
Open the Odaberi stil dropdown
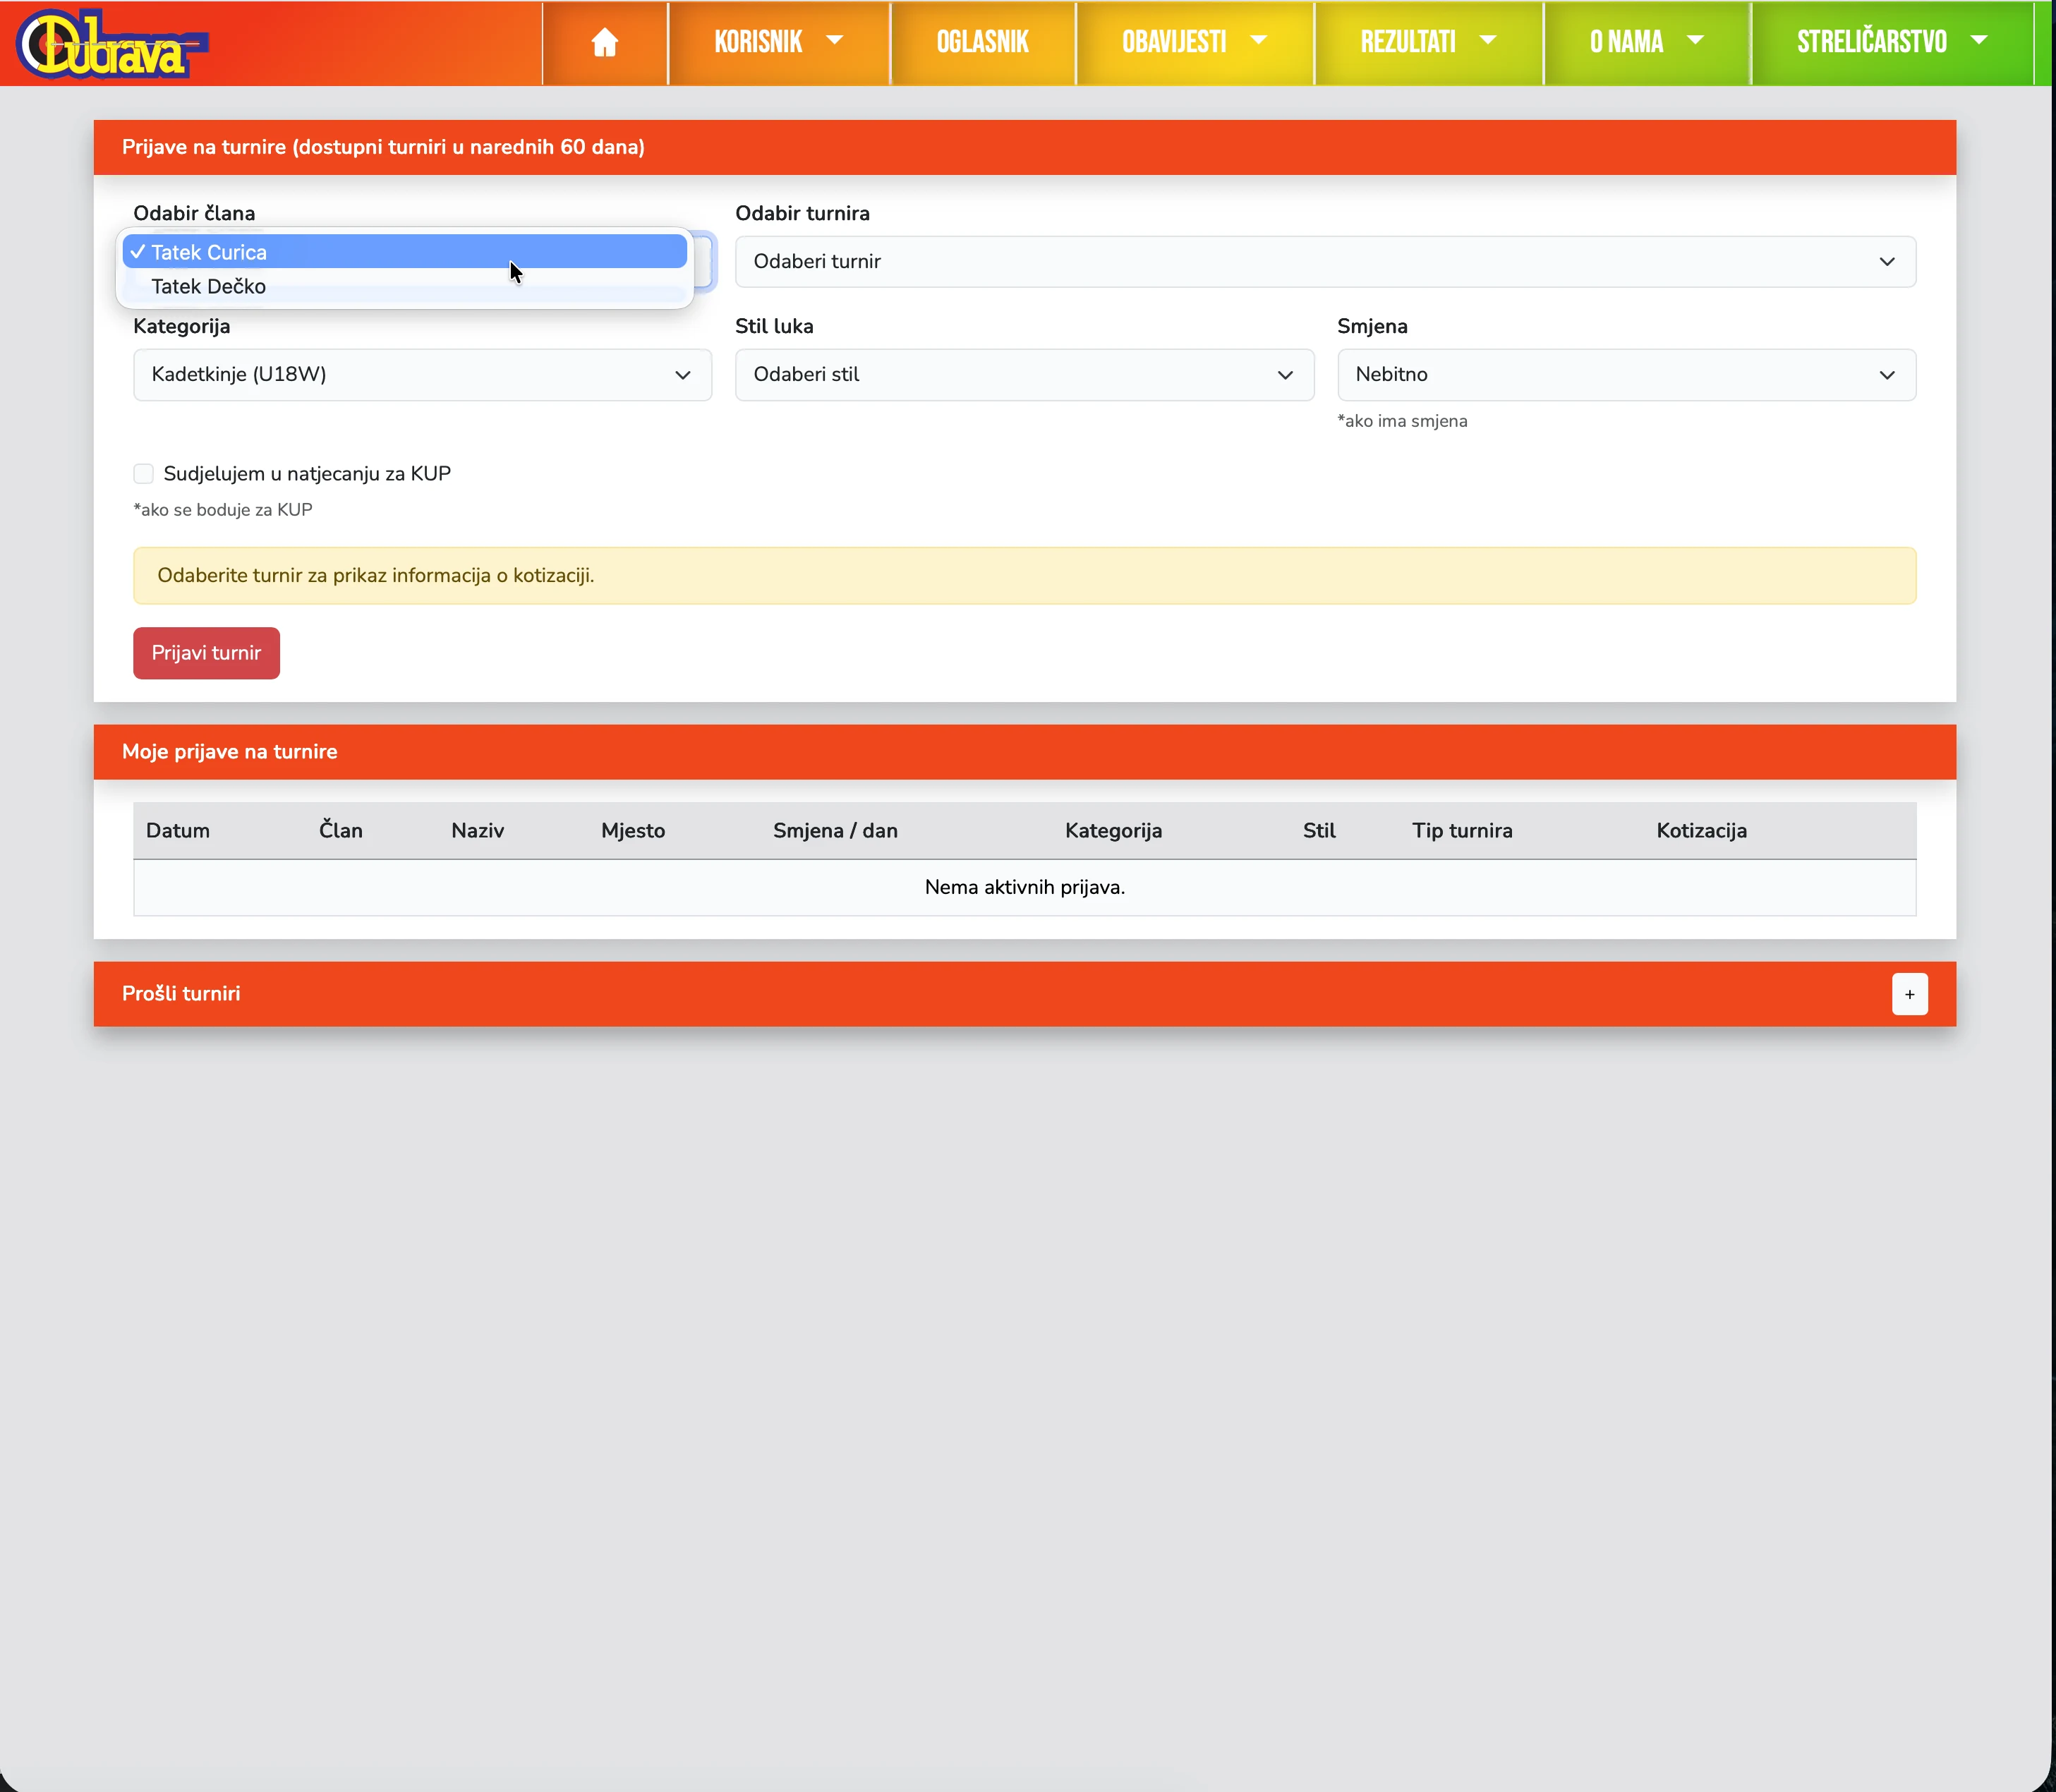click(x=1023, y=375)
